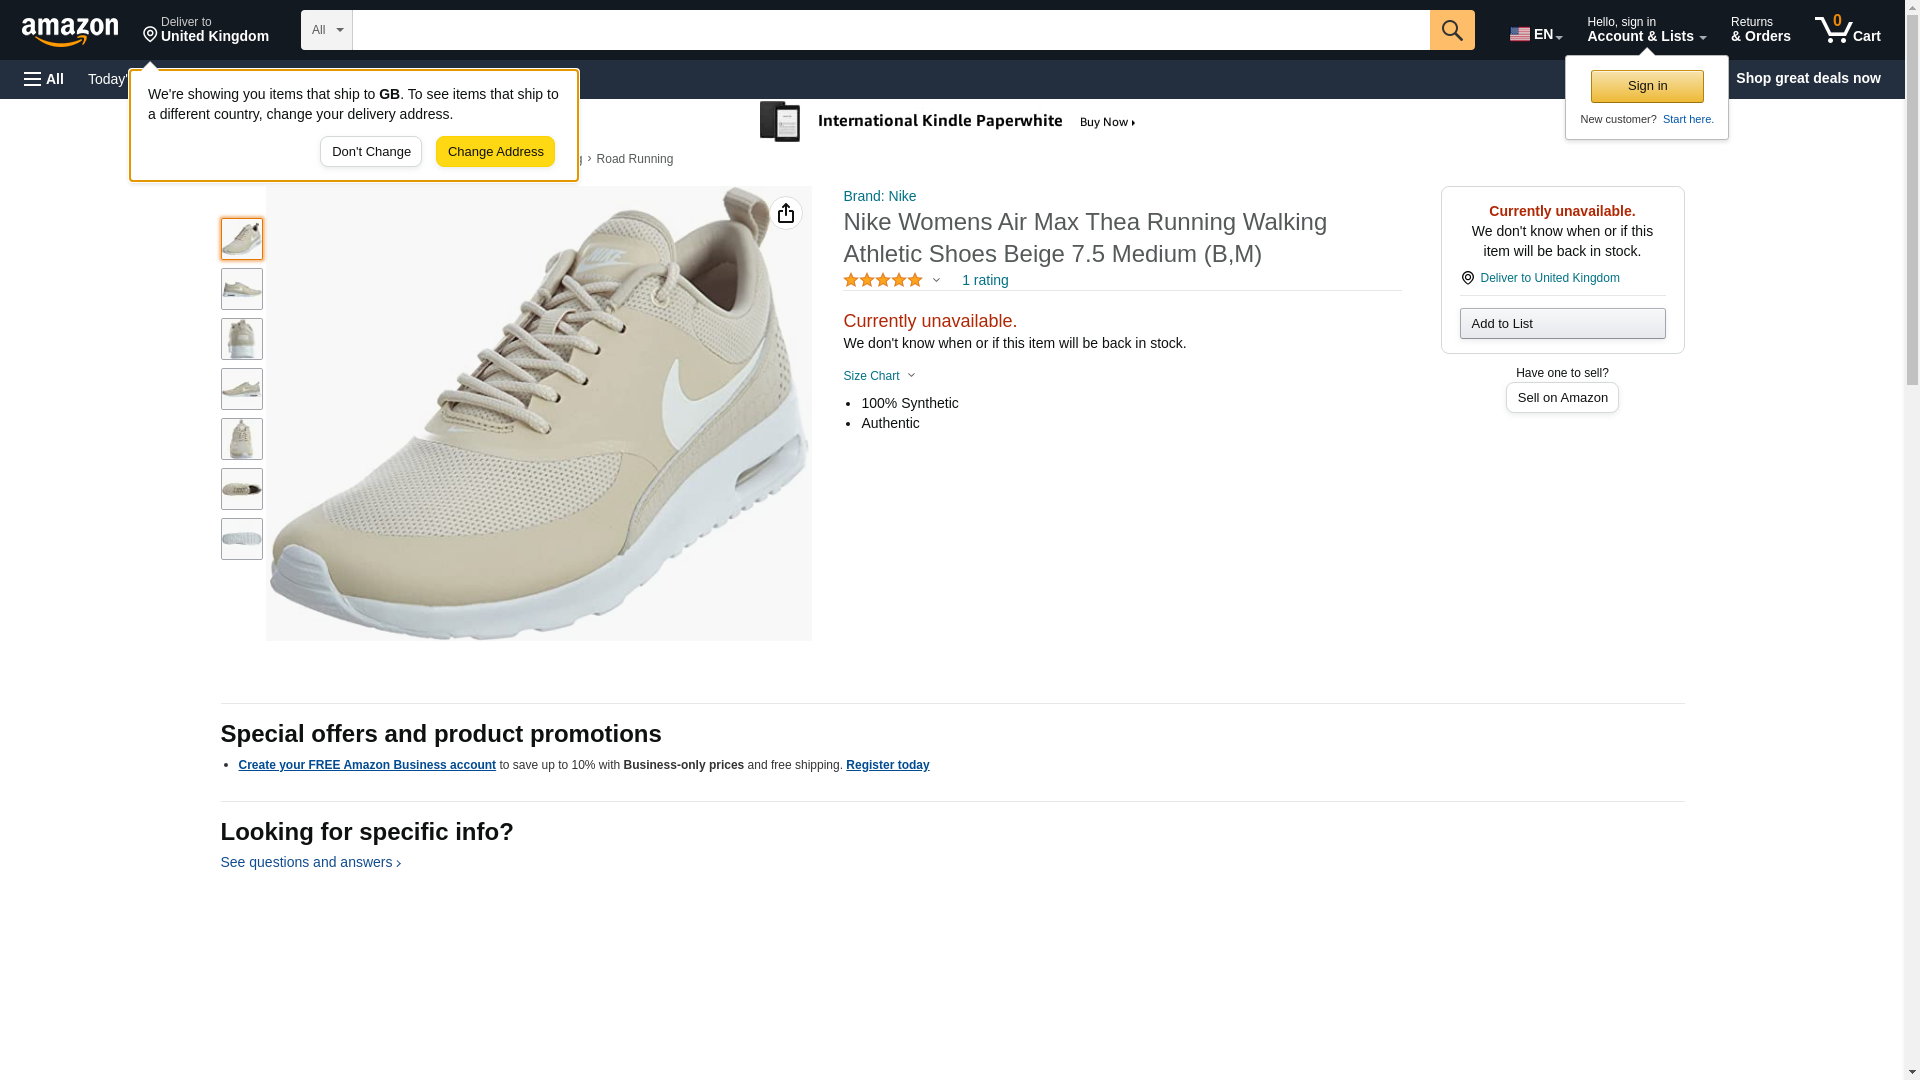Open Account & Lists menu
Image resolution: width=1920 pixels, height=1080 pixels.
tap(1645, 30)
